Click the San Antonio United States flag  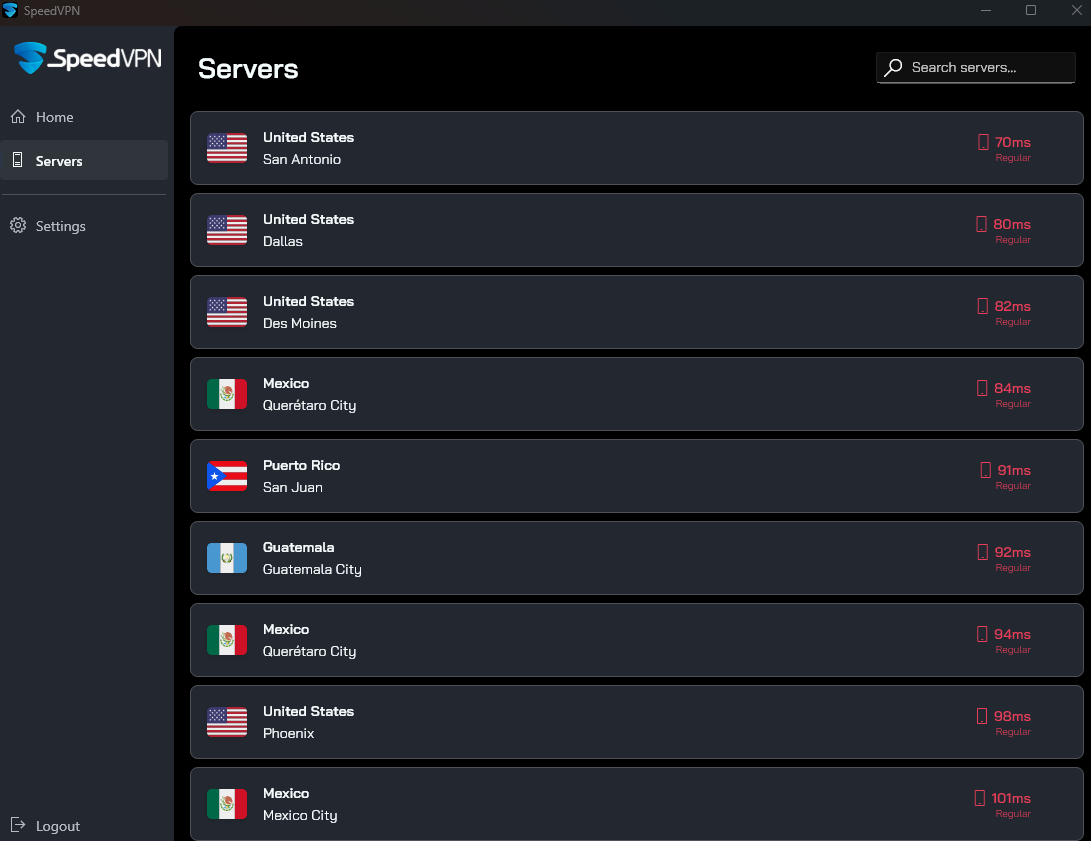coord(227,148)
